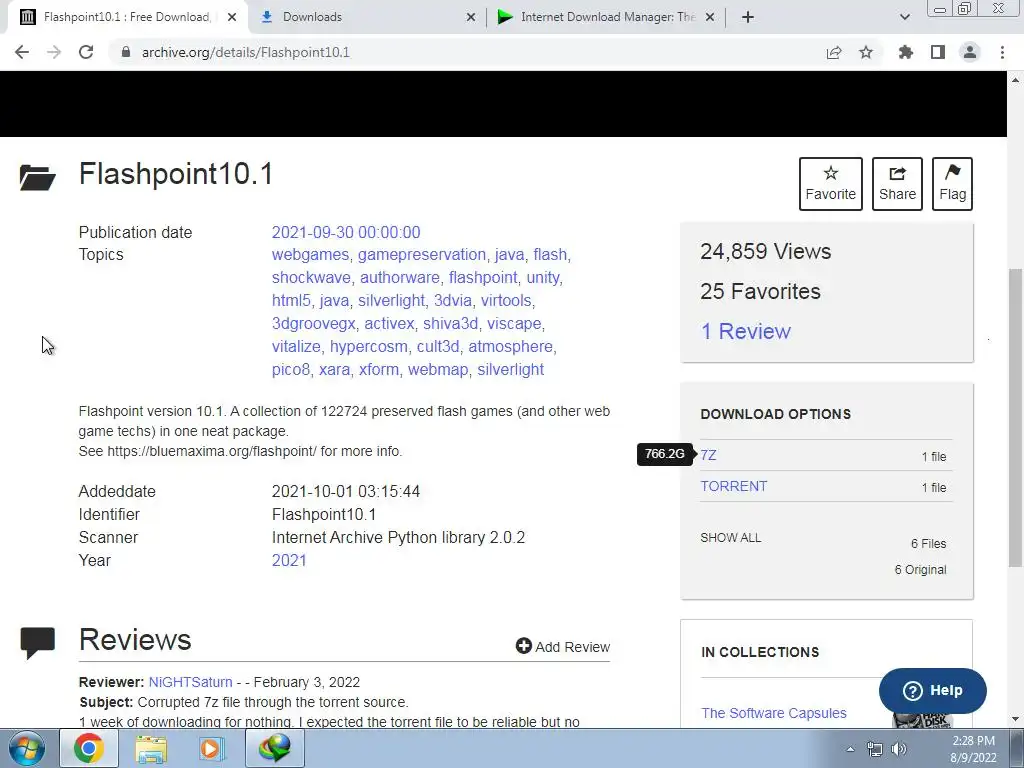Click SHOW ALL download files

730,537
